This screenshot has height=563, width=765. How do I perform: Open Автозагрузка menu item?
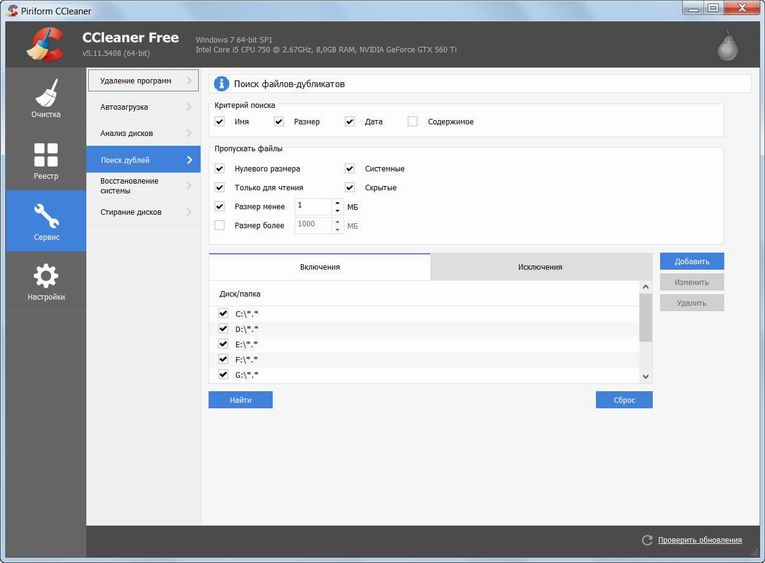(143, 107)
